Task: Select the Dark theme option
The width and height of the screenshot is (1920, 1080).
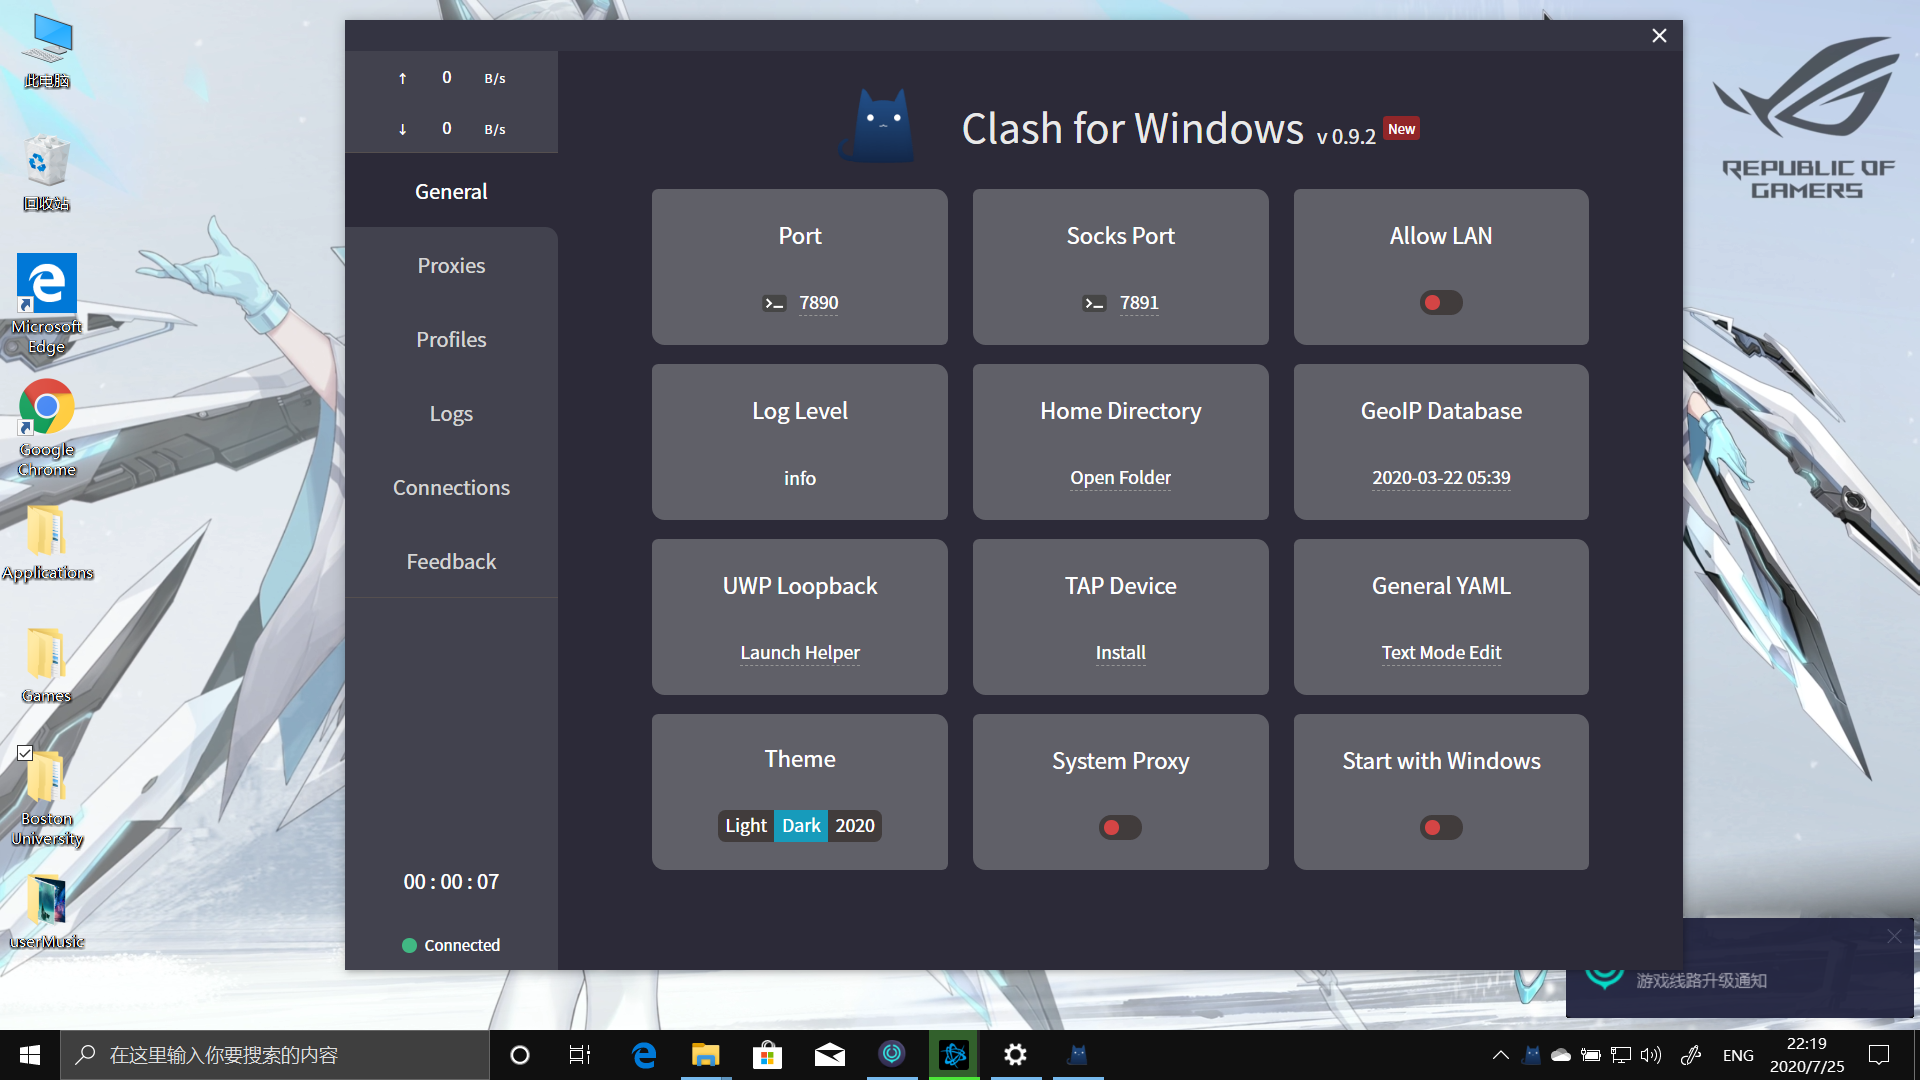Action: pyautogui.click(x=801, y=825)
